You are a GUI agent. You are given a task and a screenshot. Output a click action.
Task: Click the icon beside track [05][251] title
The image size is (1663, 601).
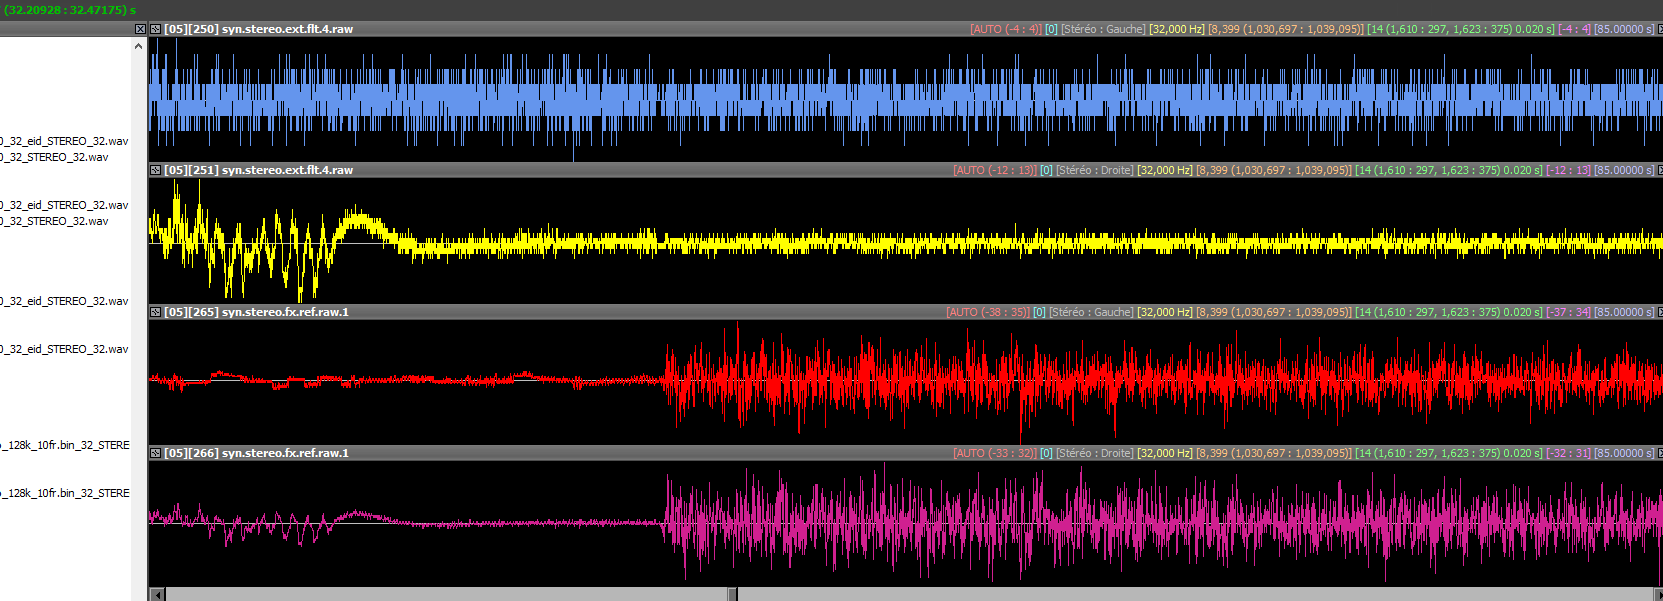pos(156,170)
